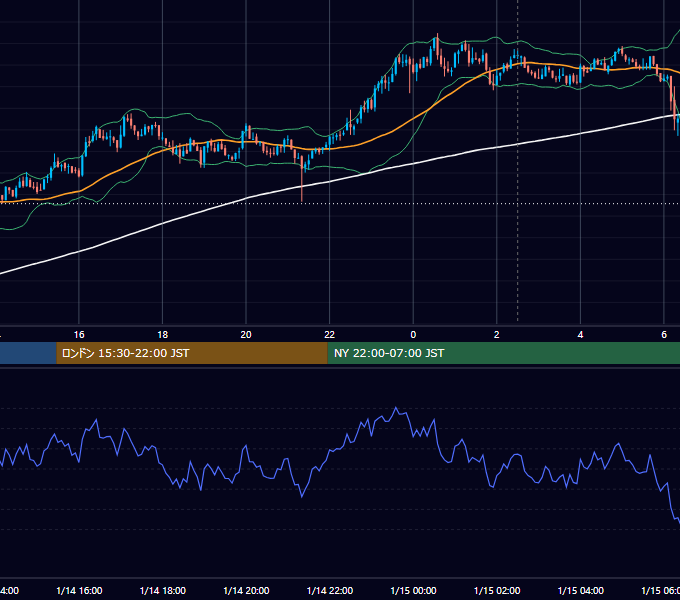This screenshot has height=600, width=680.
Task: Click the '1/14 16:00' date label
Action: point(79,591)
